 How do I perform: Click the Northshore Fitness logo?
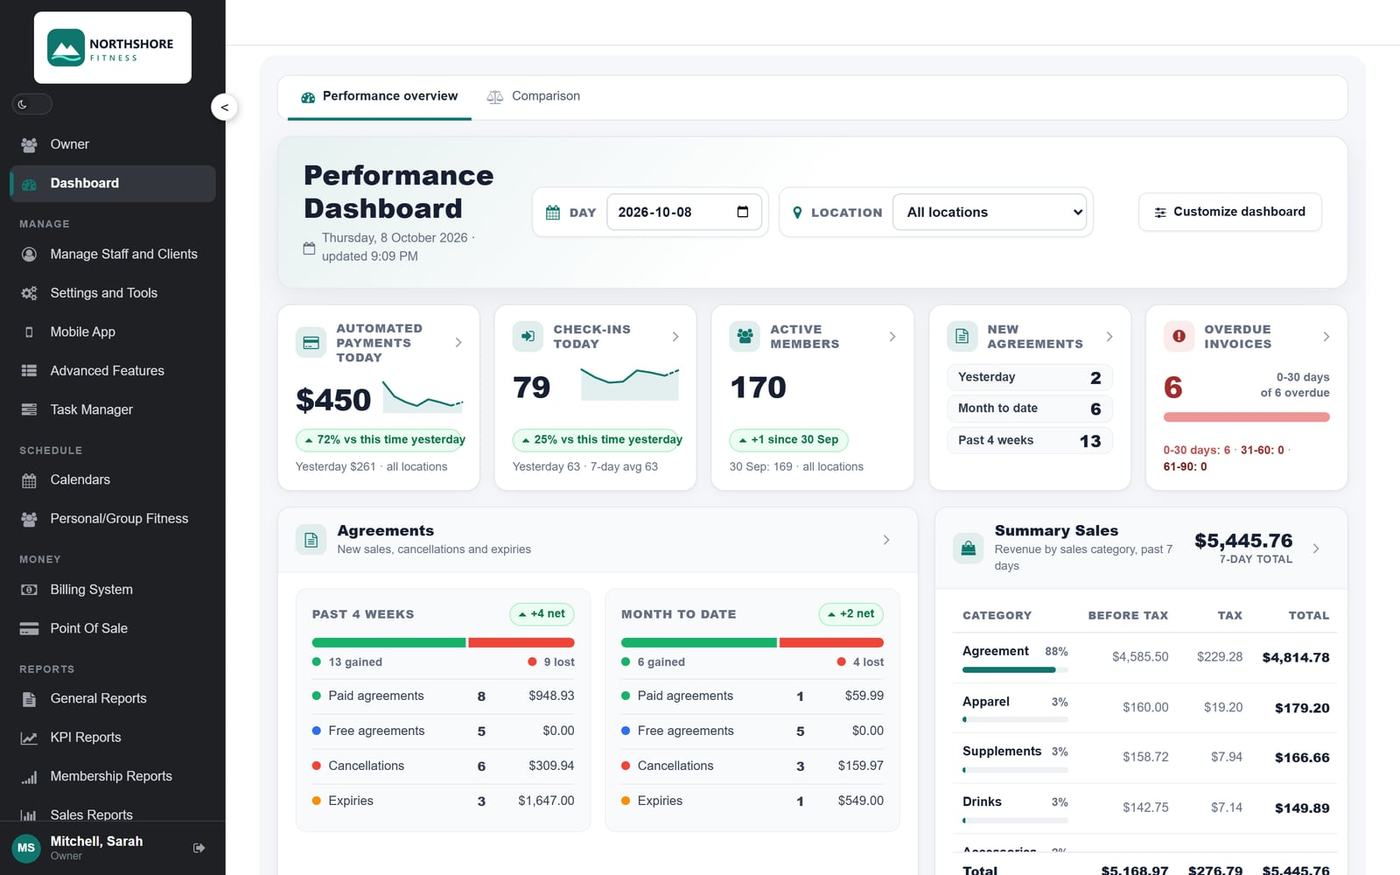coord(112,48)
